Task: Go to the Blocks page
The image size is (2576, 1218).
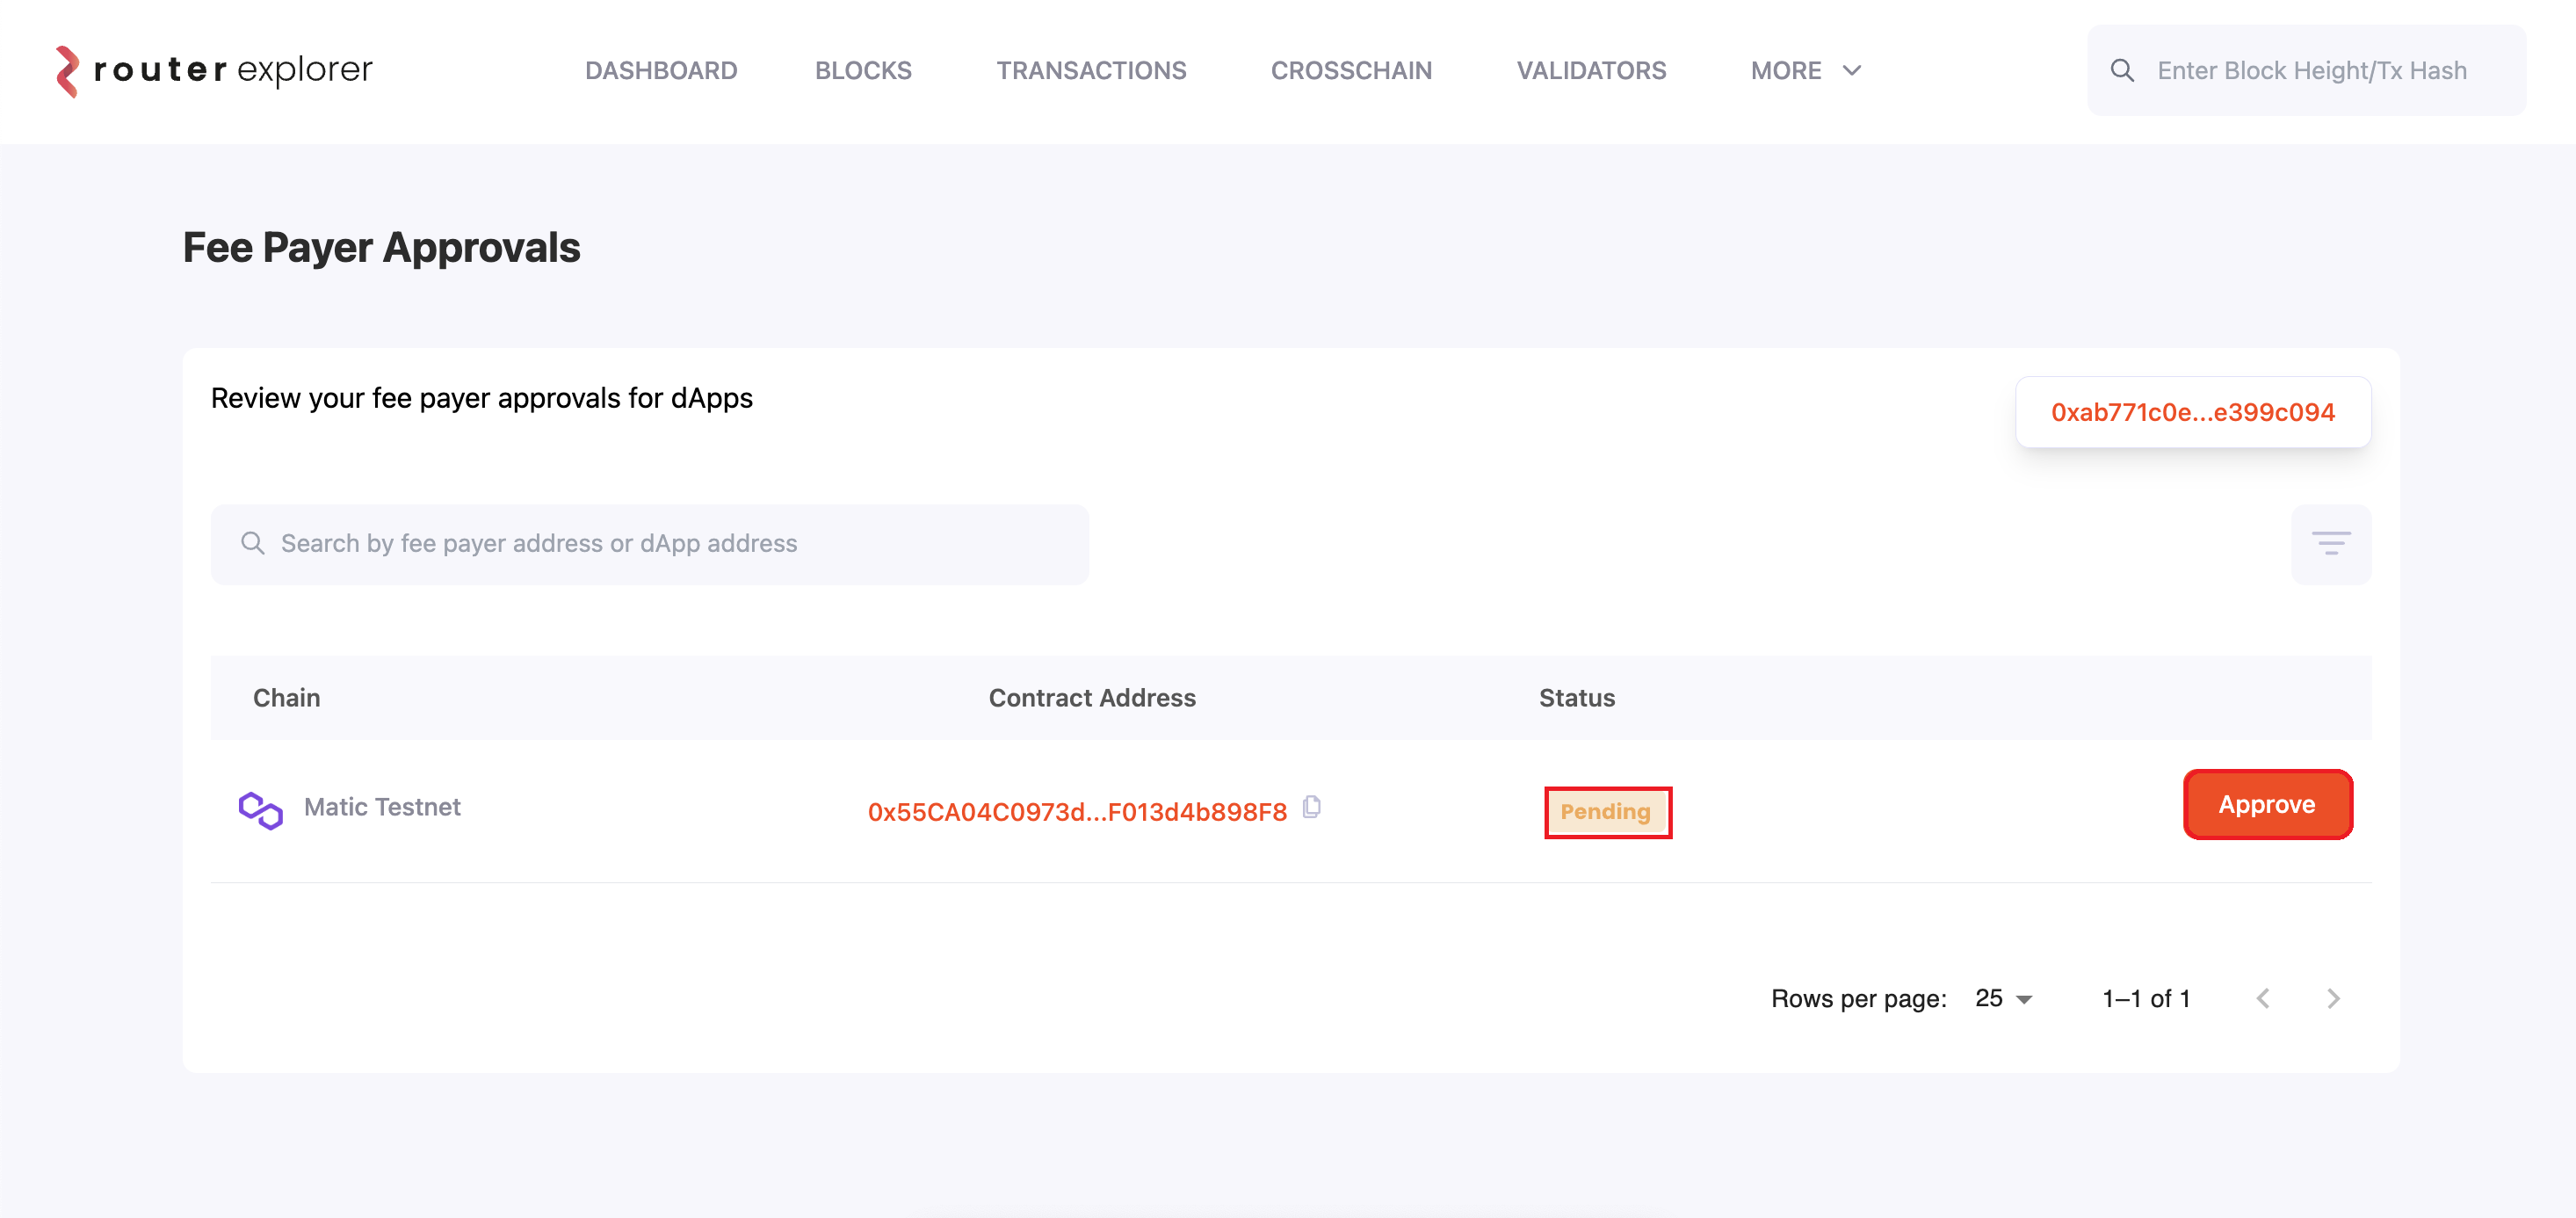Action: click(x=863, y=71)
